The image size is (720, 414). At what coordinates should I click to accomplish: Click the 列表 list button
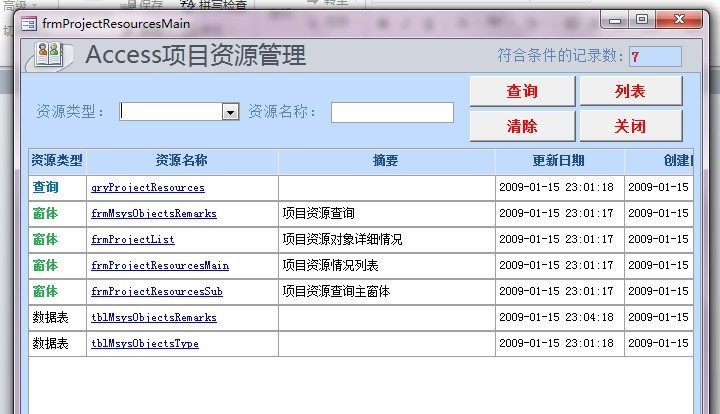[630, 91]
